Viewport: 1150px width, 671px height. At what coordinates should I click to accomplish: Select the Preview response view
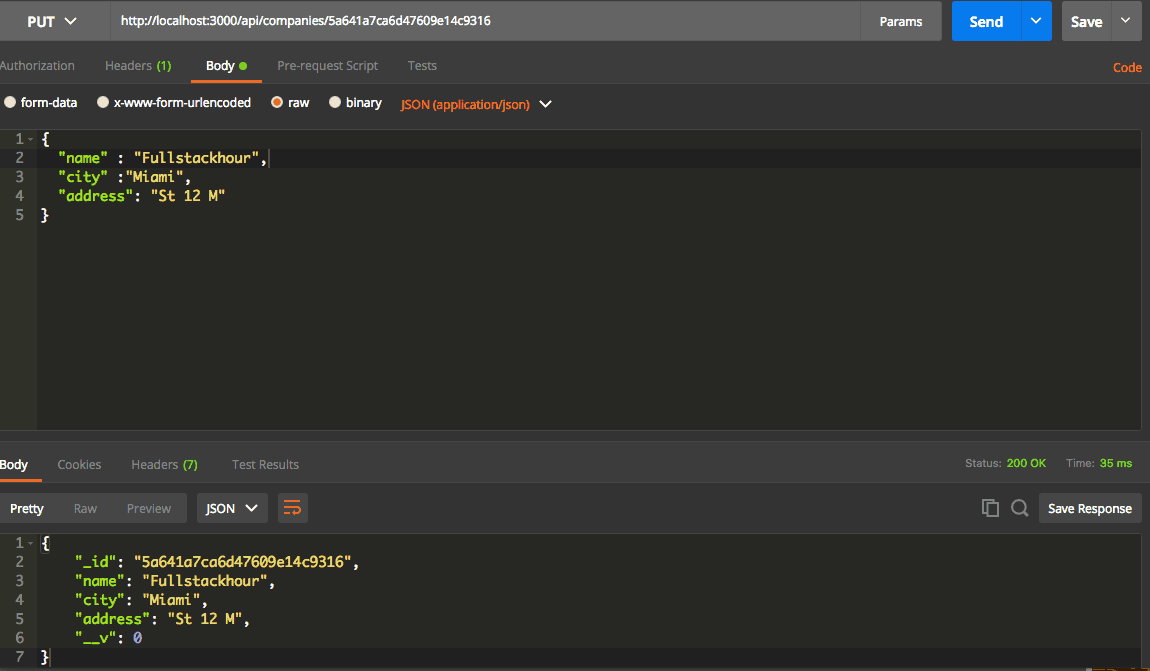click(x=149, y=508)
